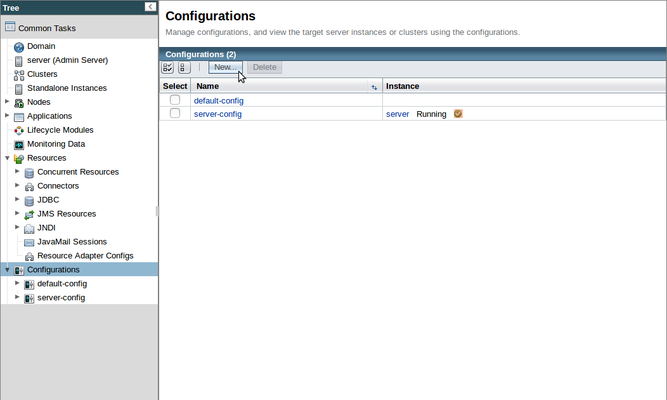Expand the server-config tree node
Screen dimensions: 667x400
(x=17, y=297)
